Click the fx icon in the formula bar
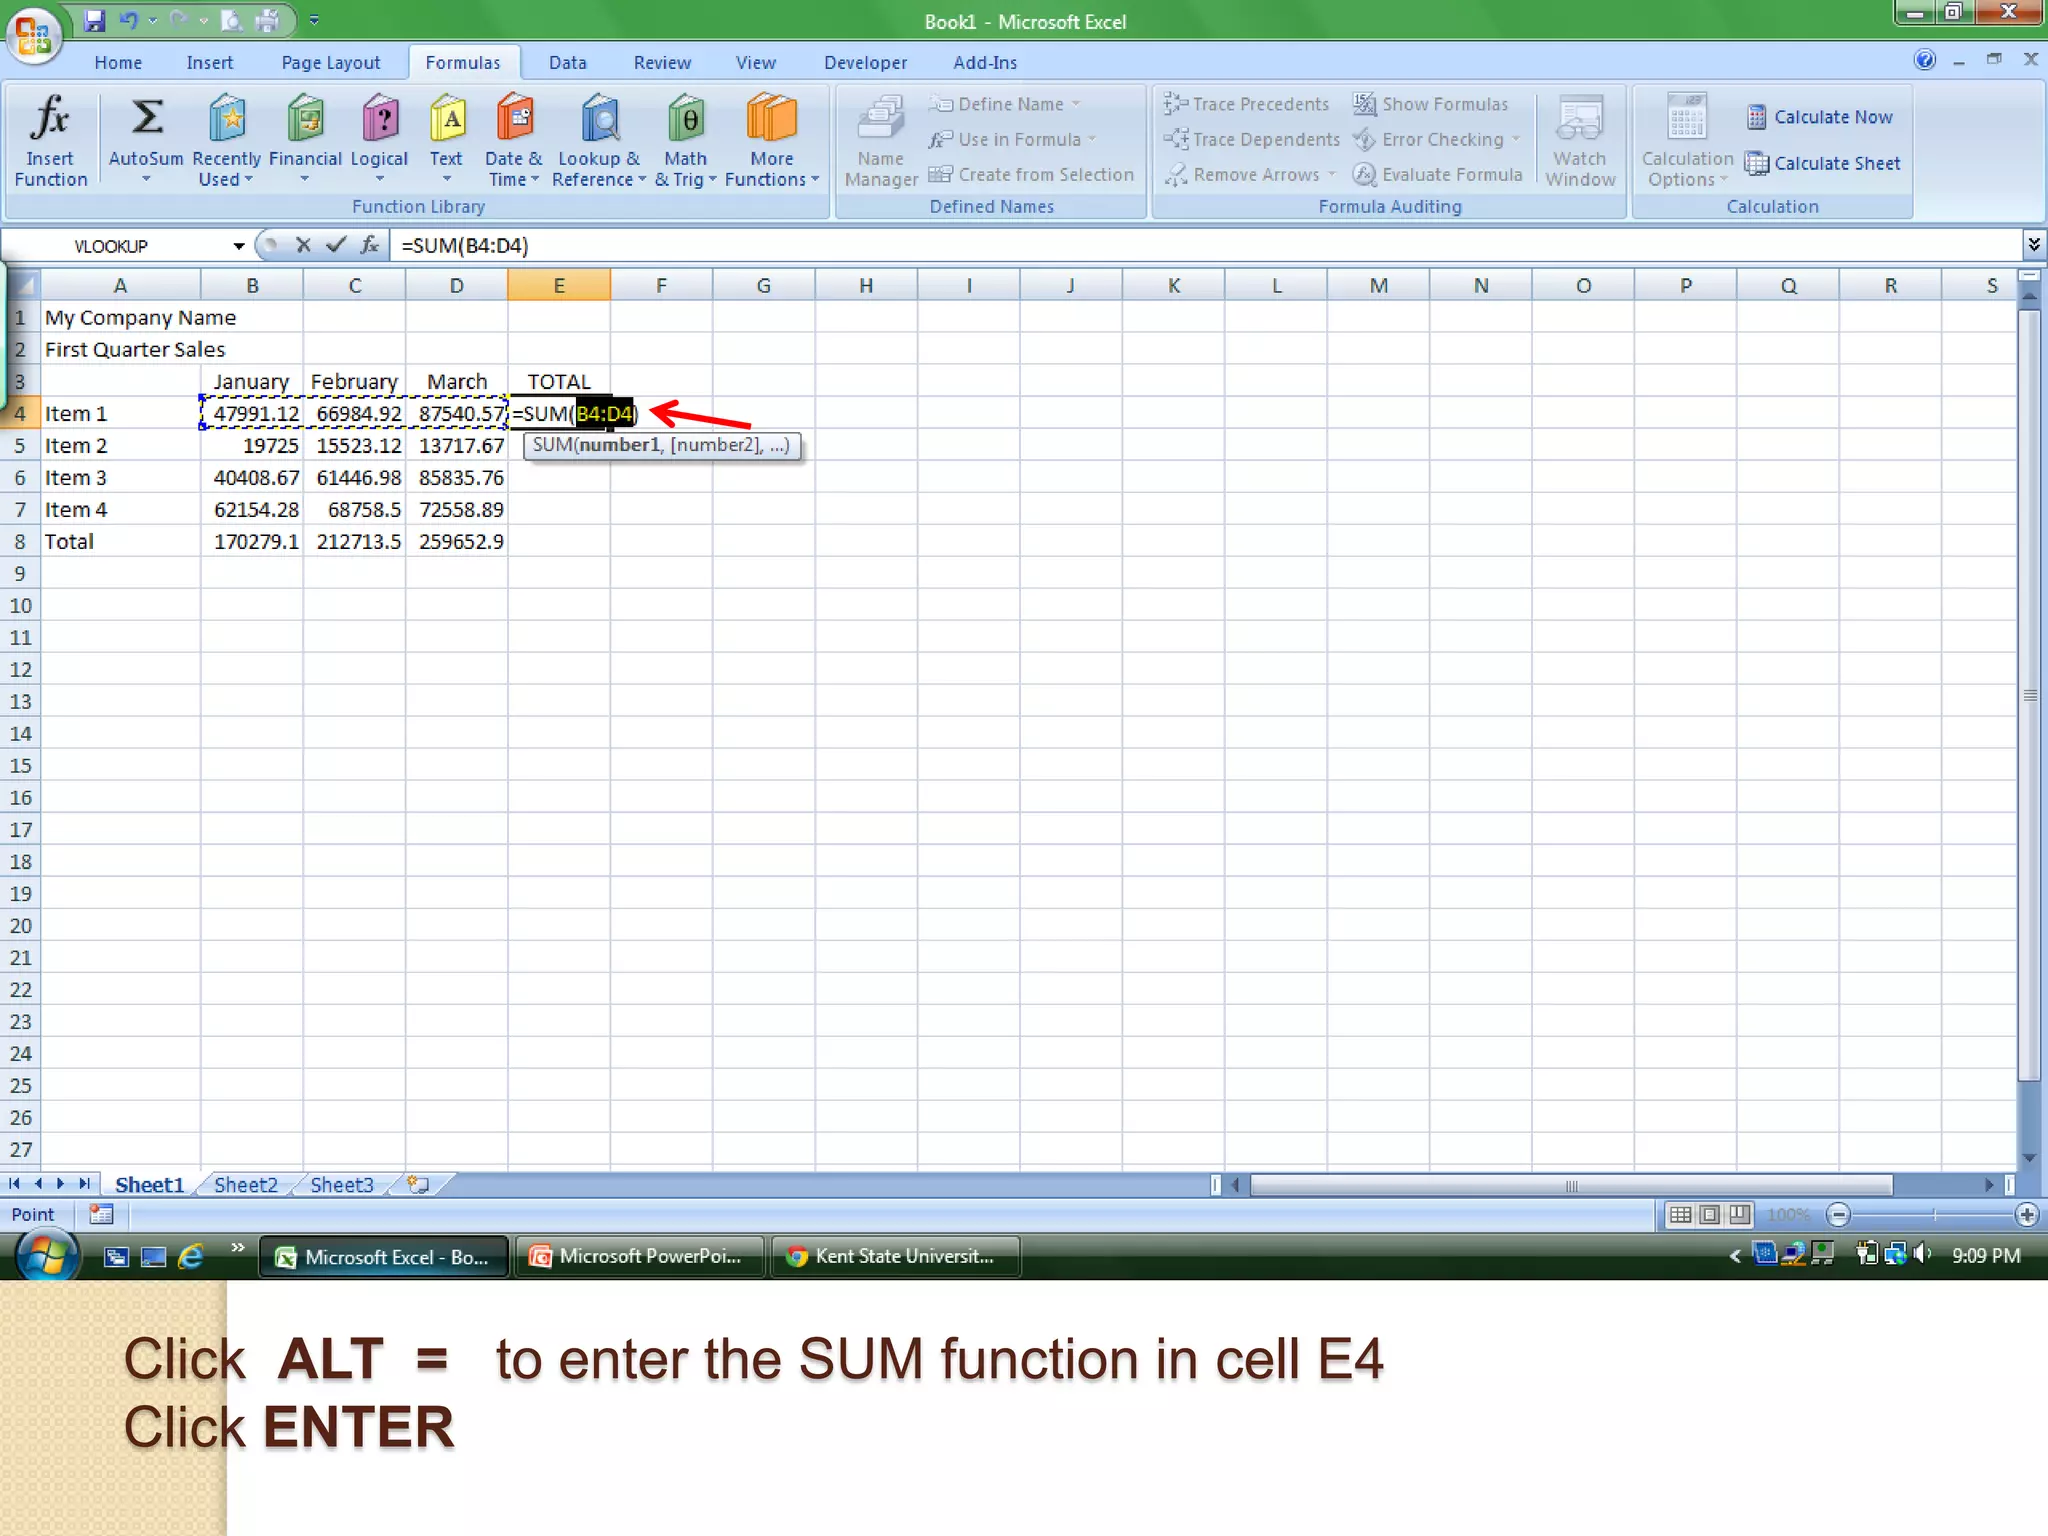 369,245
